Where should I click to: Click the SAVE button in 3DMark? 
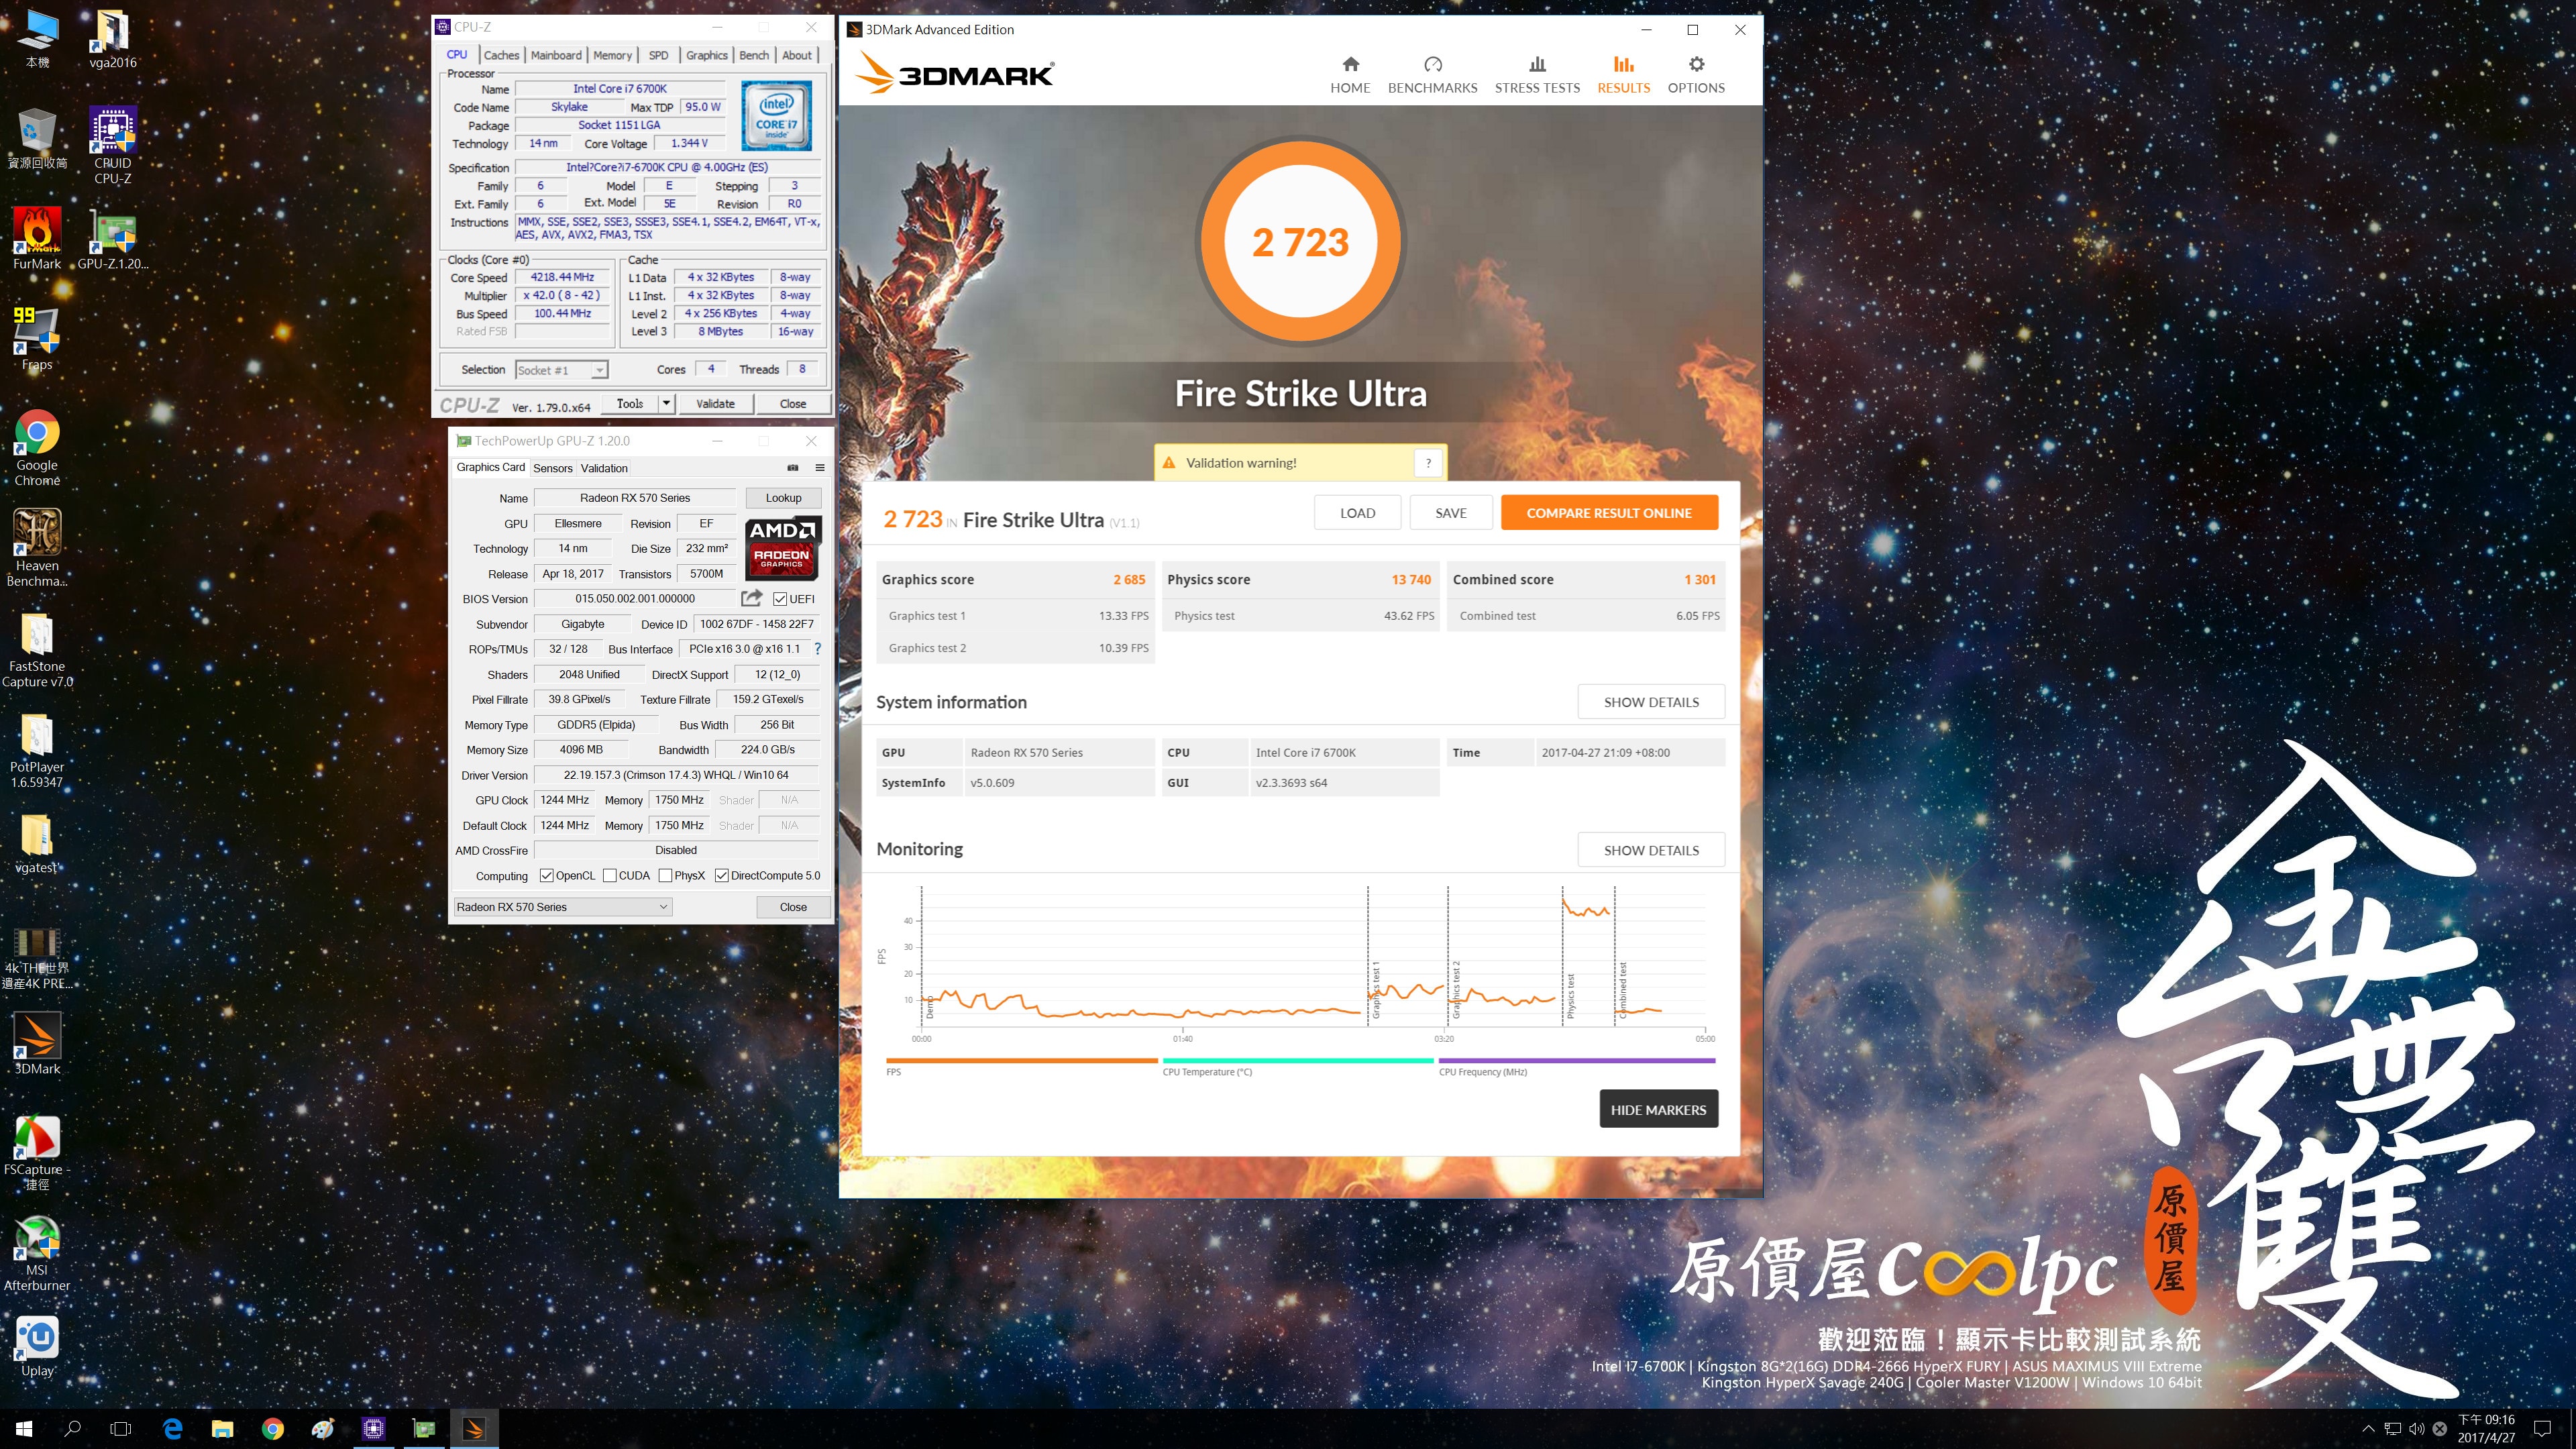(1450, 513)
